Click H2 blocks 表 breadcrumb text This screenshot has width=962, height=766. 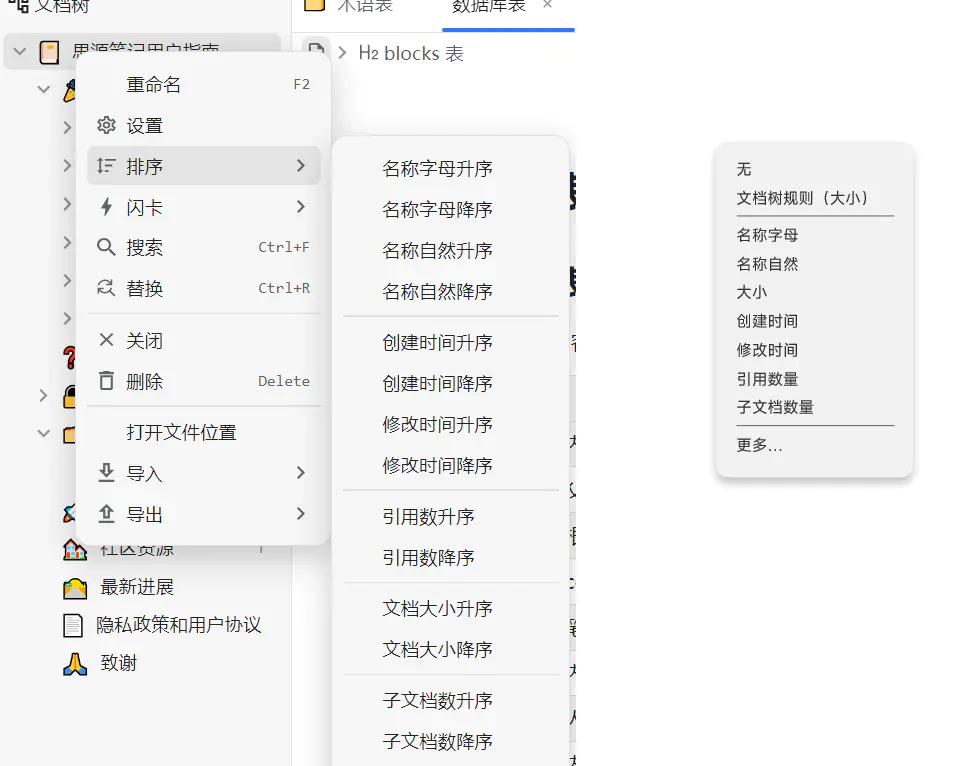(x=411, y=53)
